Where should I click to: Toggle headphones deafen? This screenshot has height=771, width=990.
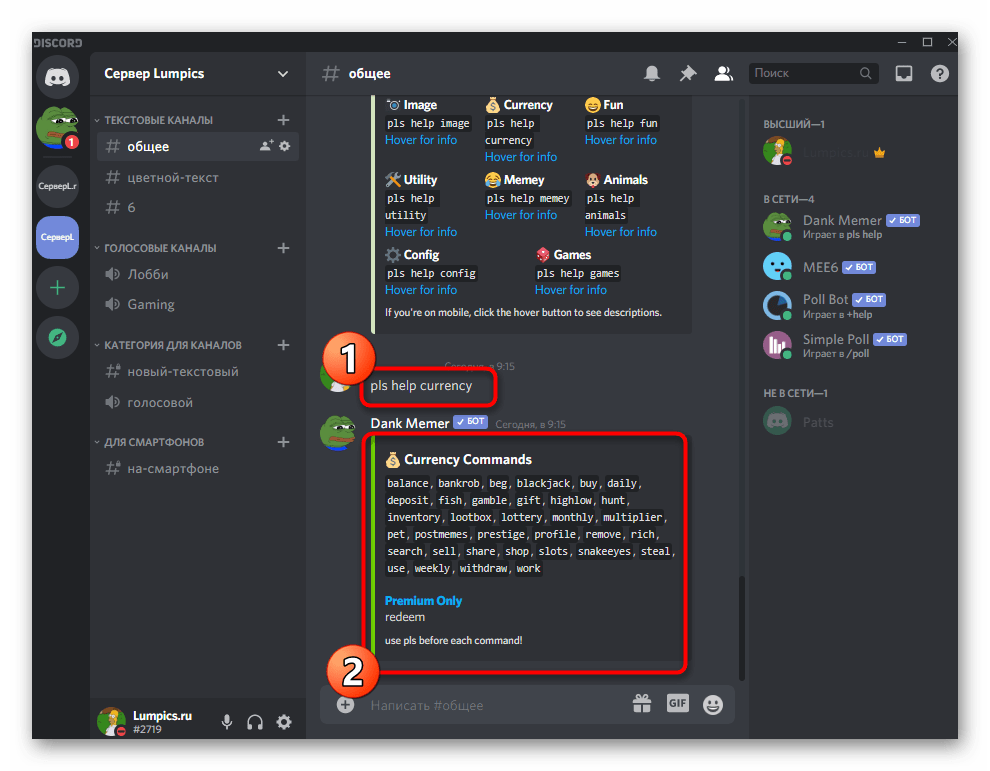[x=256, y=722]
